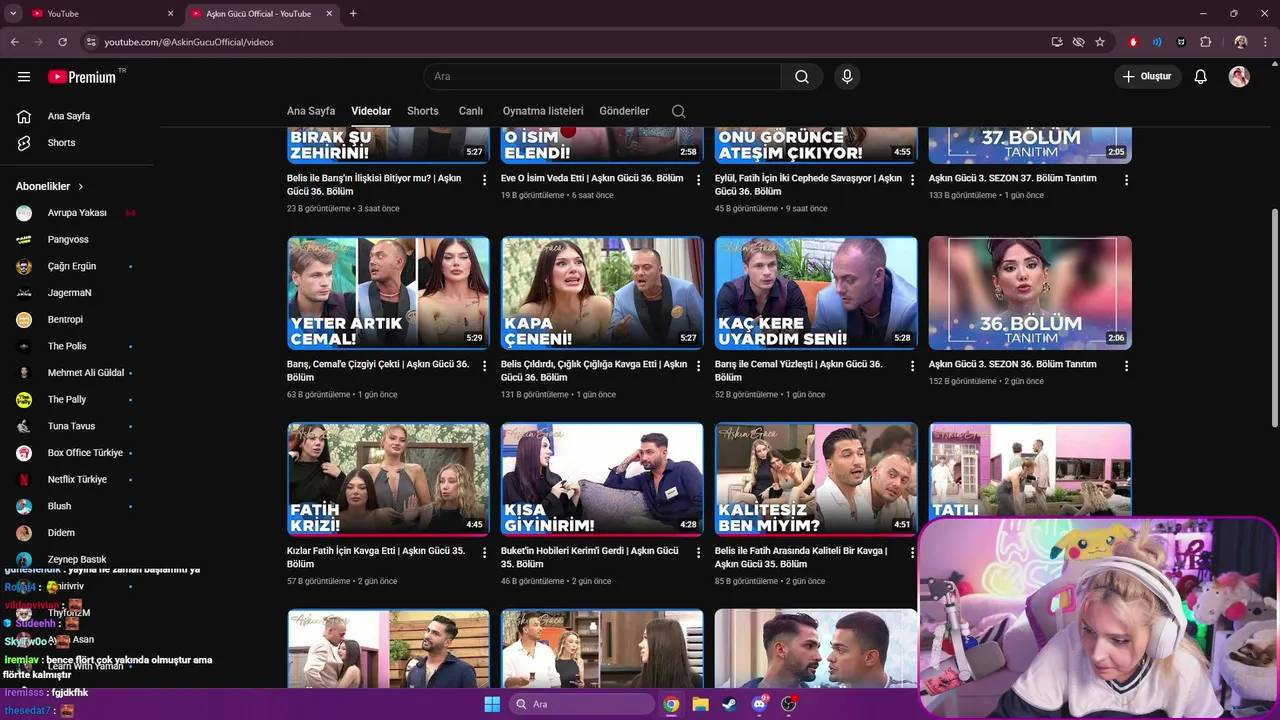Open the Netflix Türkiye subscription
Screen dimensions: 1280x720
click(x=76, y=480)
